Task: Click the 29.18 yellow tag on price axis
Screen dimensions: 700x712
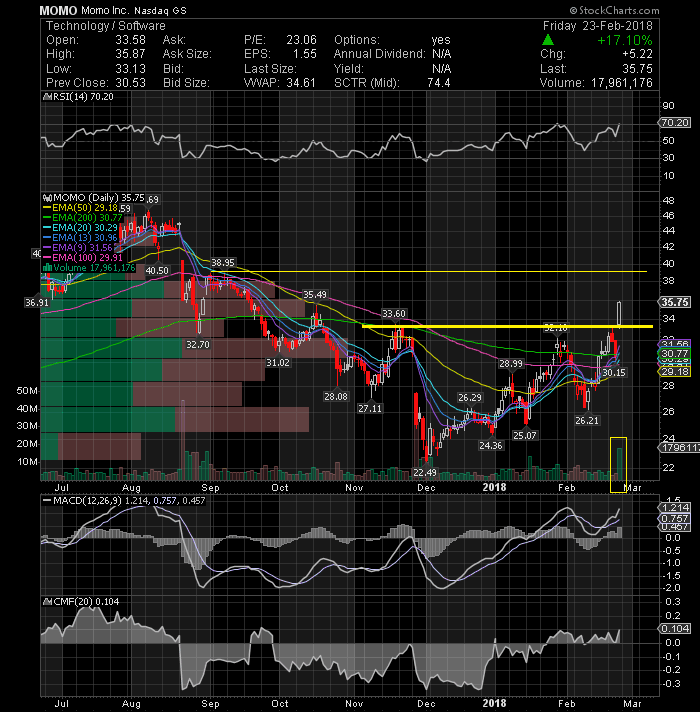Action: coord(675,372)
